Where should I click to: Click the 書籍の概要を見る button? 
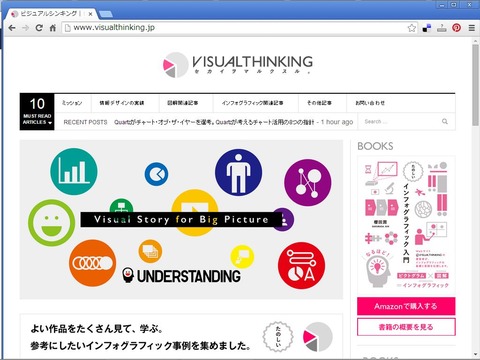[x=406, y=327]
